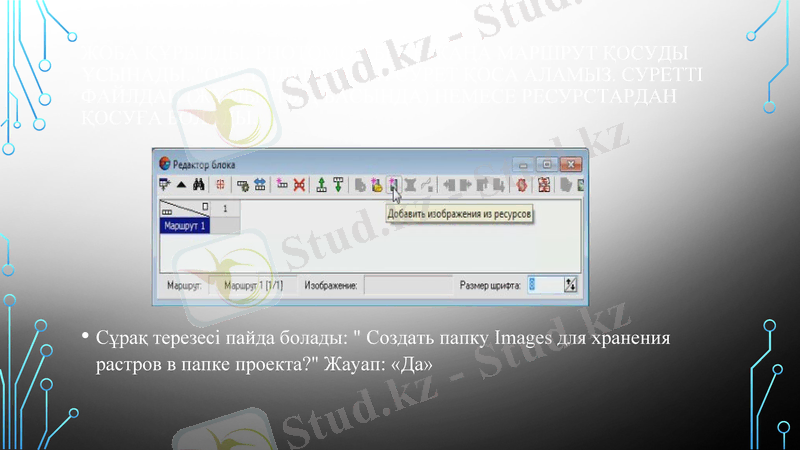Click the greyed-out copy pages icon
The width and height of the screenshot is (800, 450).
coord(360,185)
